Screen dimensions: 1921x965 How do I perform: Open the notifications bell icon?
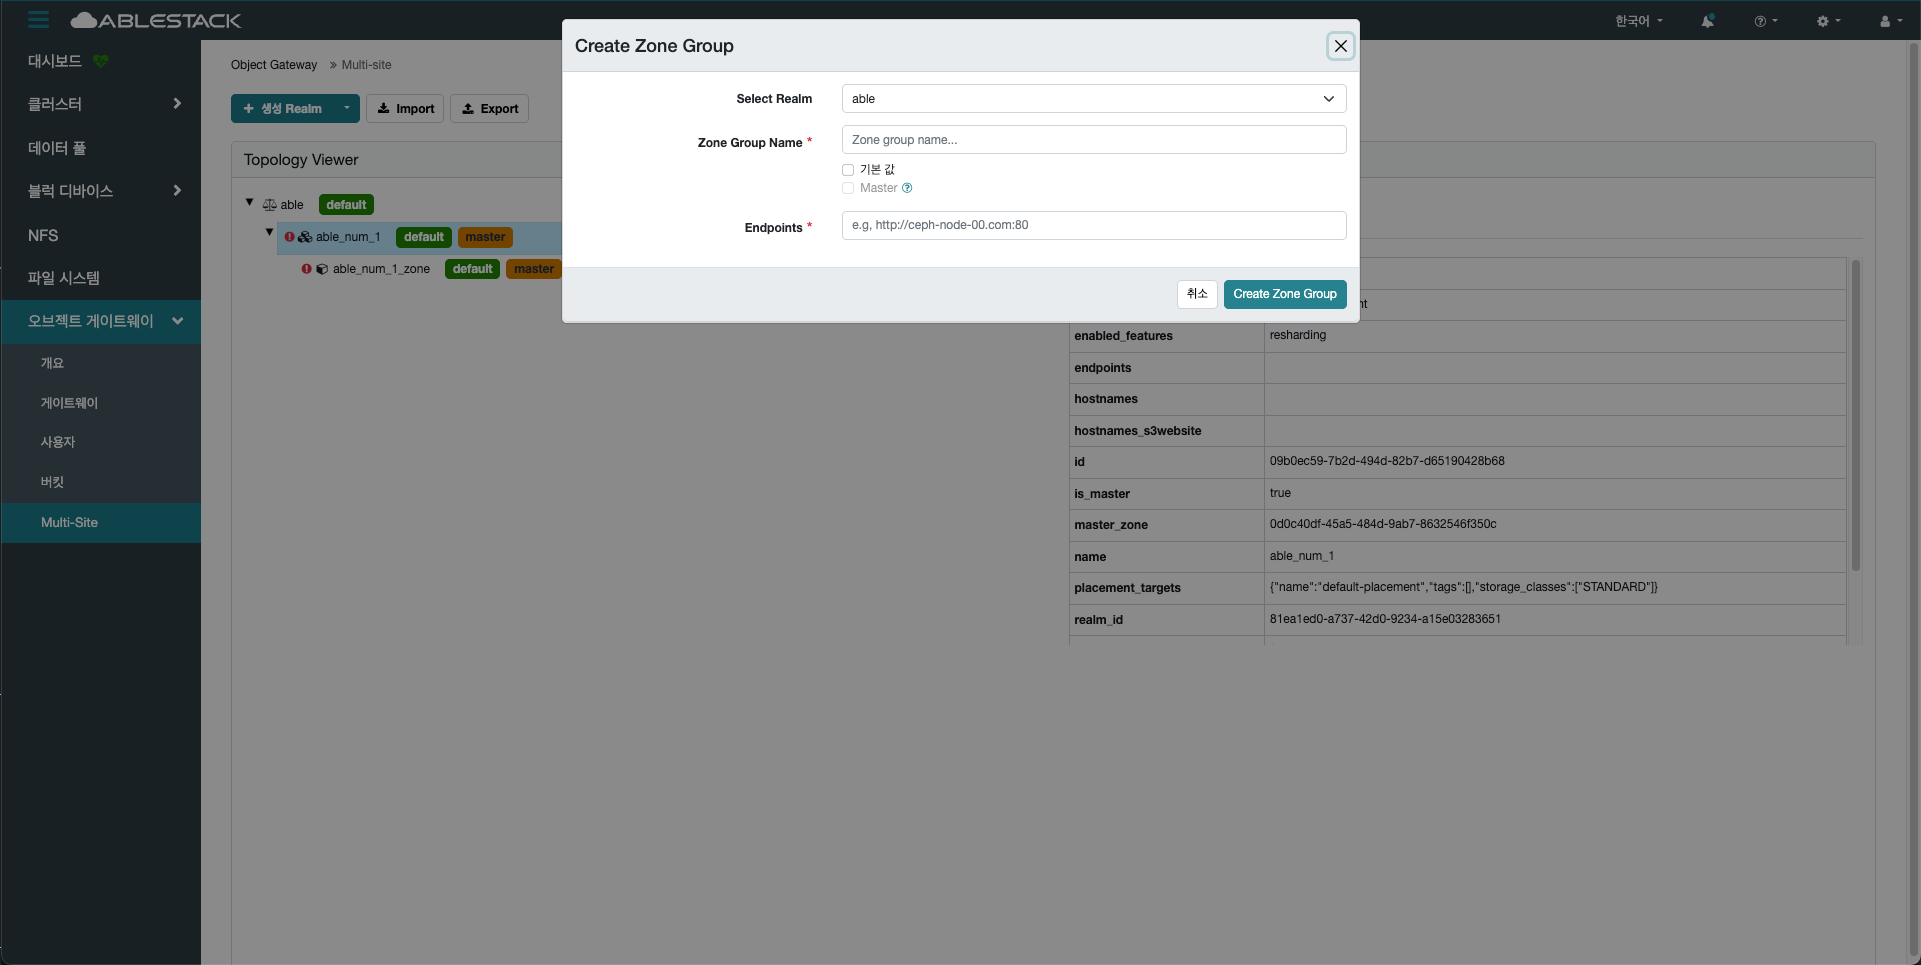click(1708, 21)
